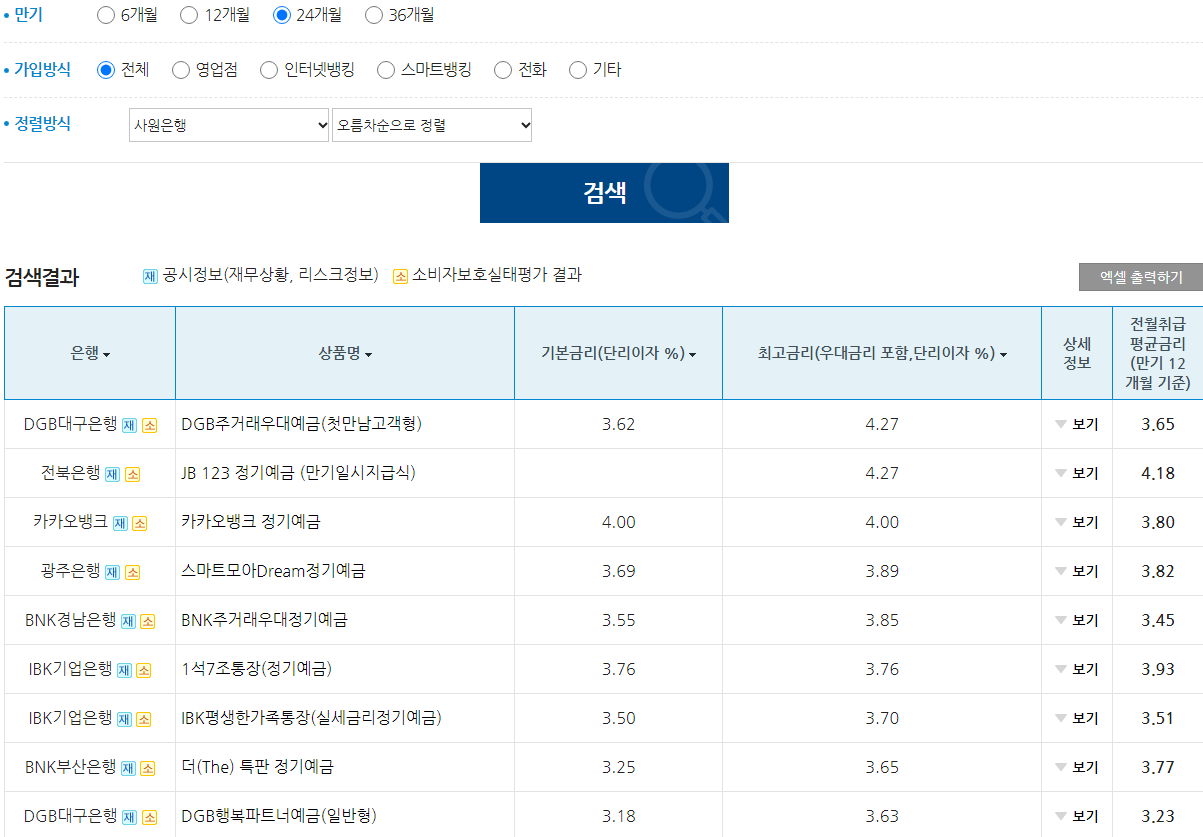Open 소 consumer icon for DGB대구은행 첫만남고객형 row
Image resolution: width=1203 pixels, height=837 pixels.
(x=149, y=425)
